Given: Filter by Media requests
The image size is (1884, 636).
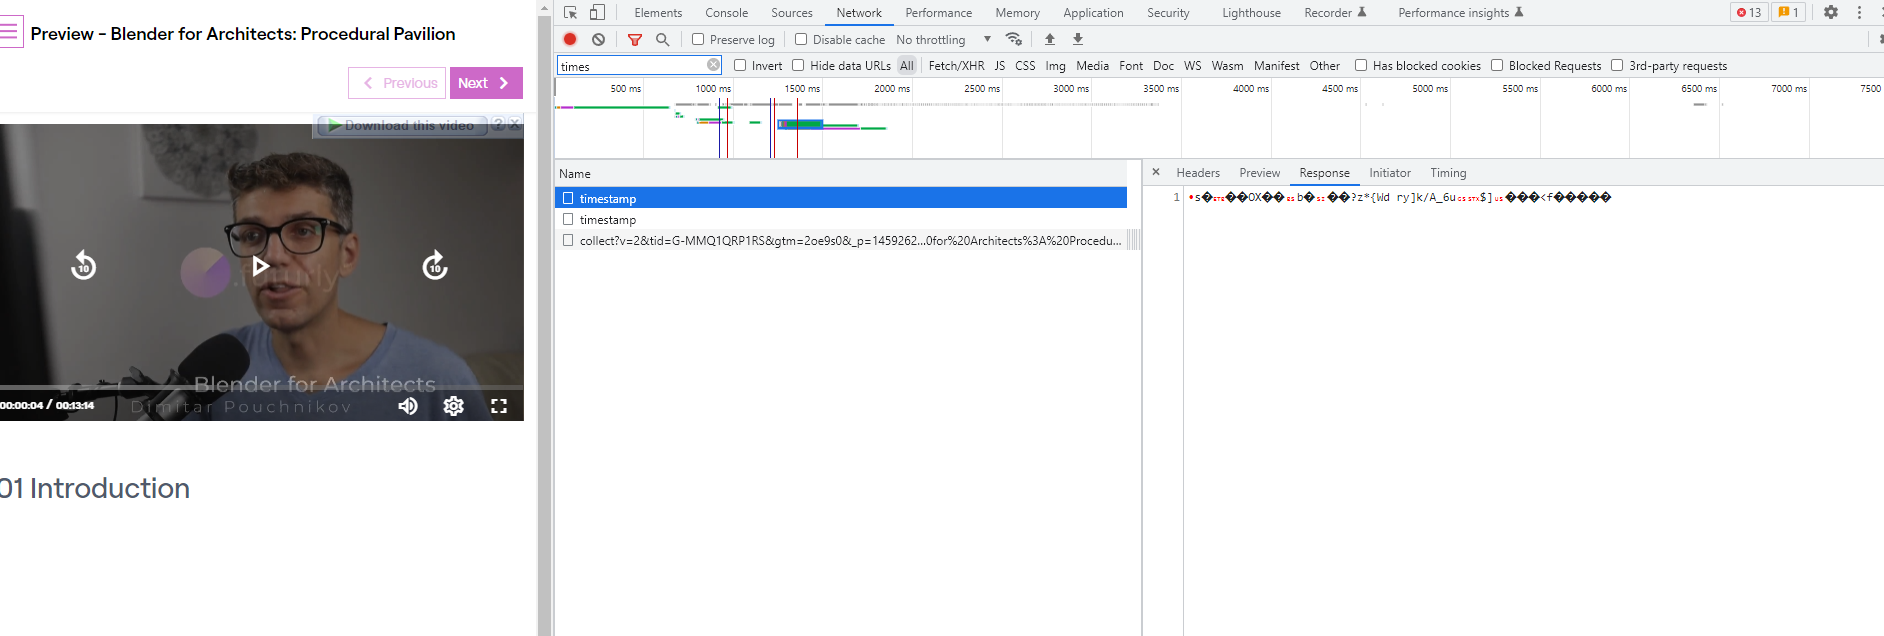Looking at the screenshot, I should 1092,65.
